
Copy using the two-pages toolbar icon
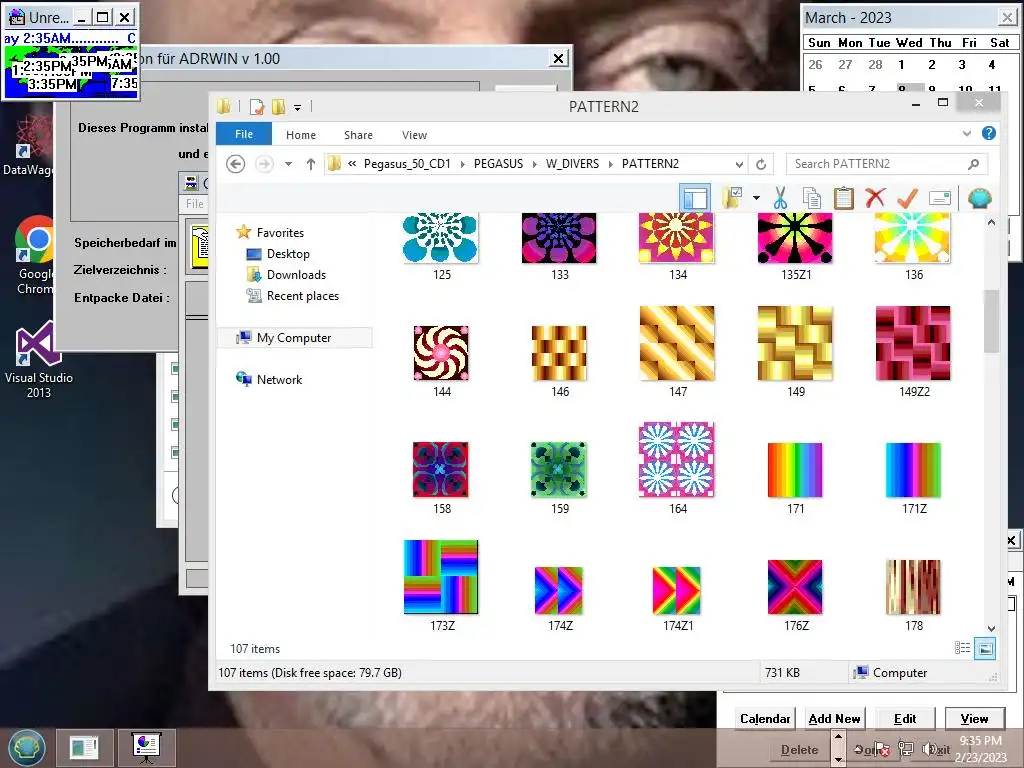812,198
